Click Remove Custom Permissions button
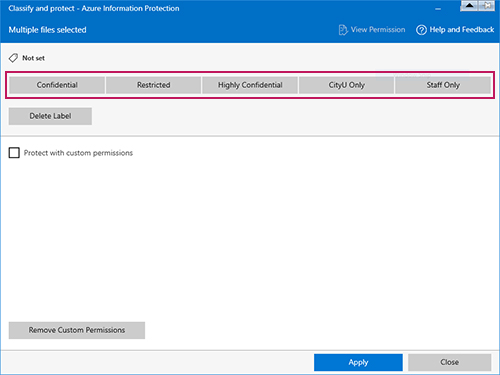The image size is (500, 375). pos(77,330)
